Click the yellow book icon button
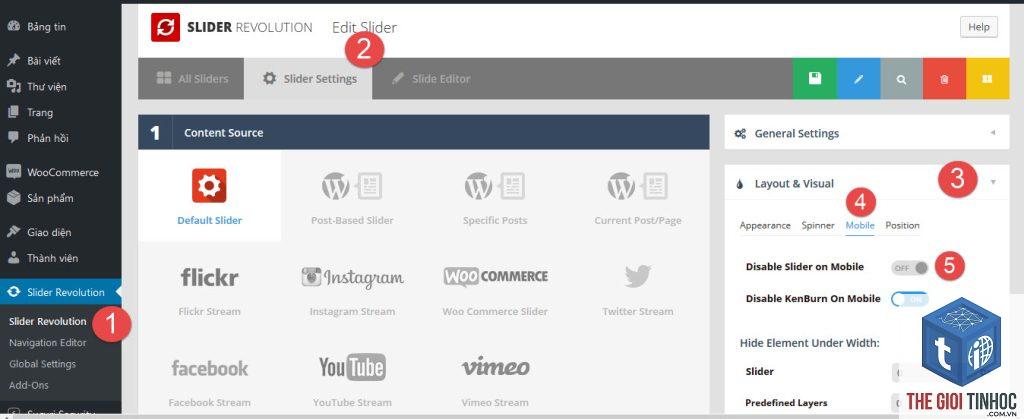1024x419 pixels. click(x=987, y=79)
